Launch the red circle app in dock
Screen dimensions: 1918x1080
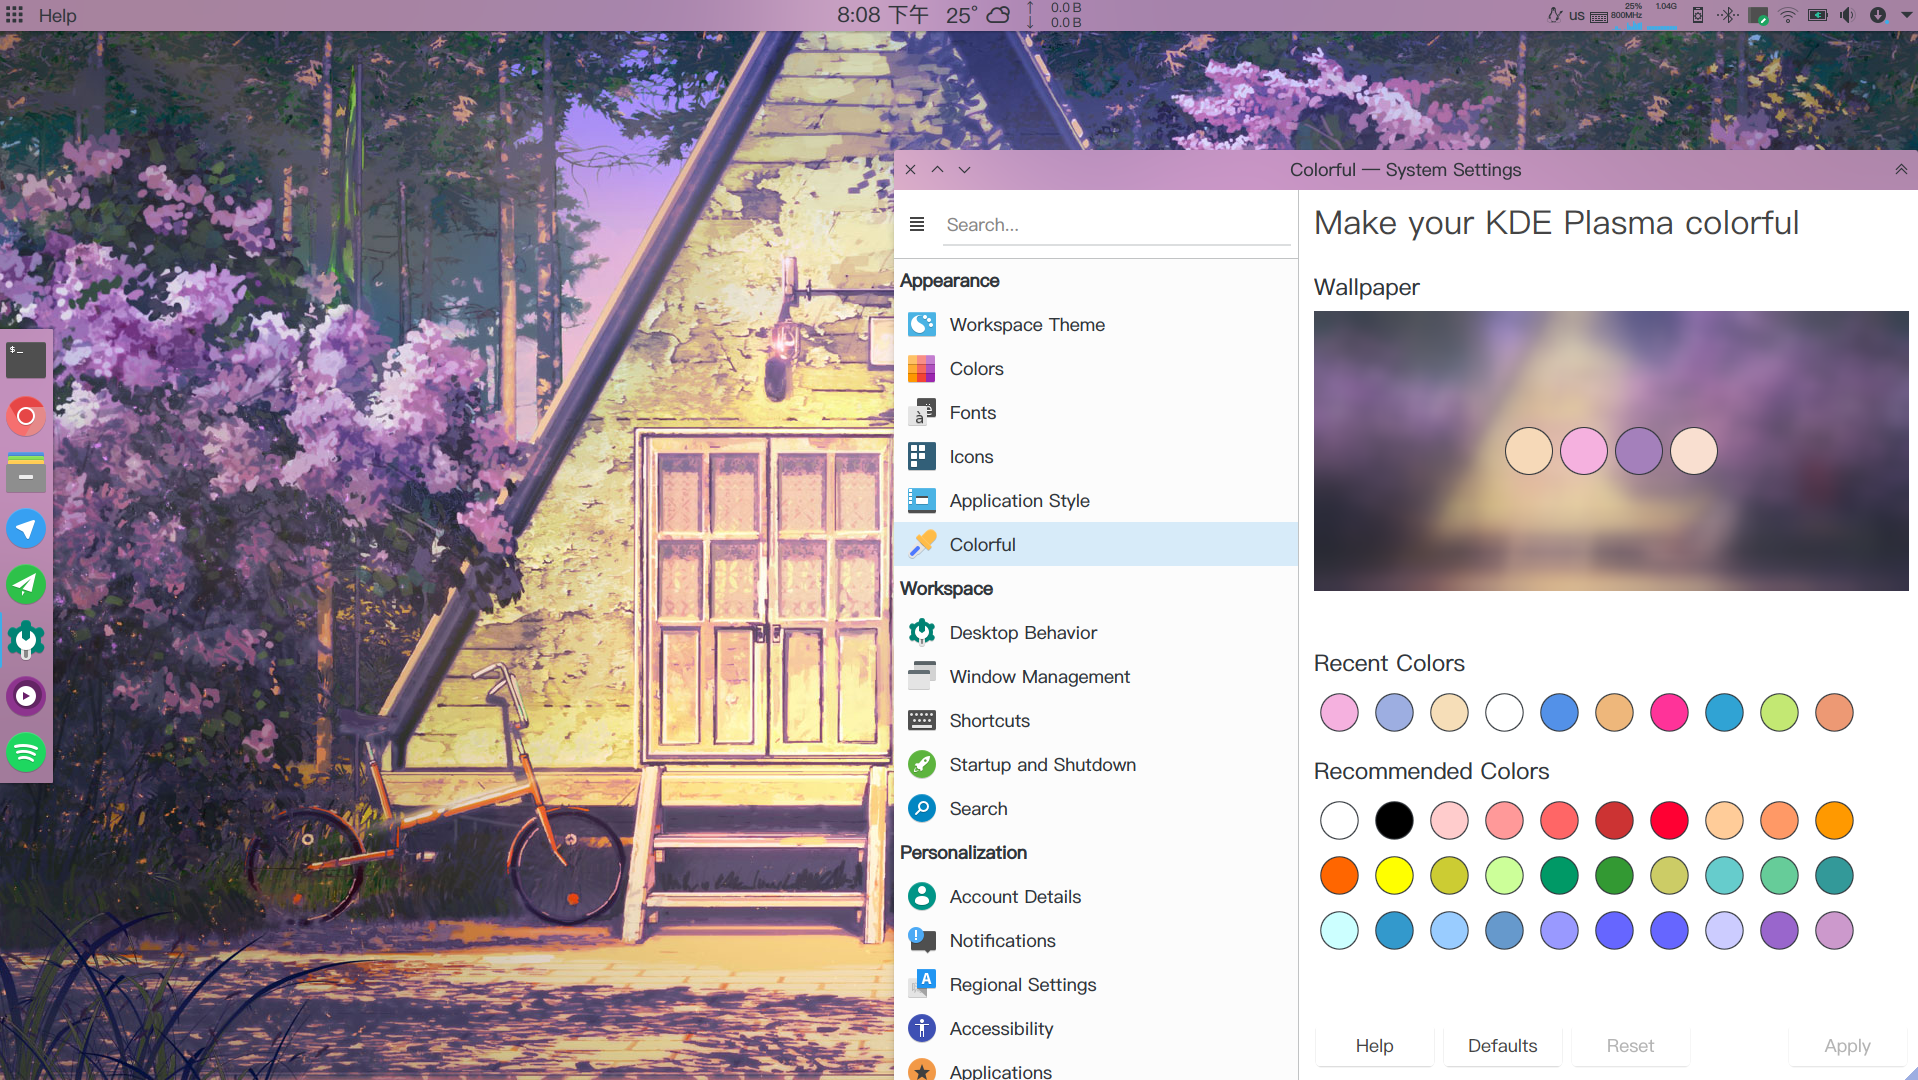pyautogui.click(x=26, y=416)
